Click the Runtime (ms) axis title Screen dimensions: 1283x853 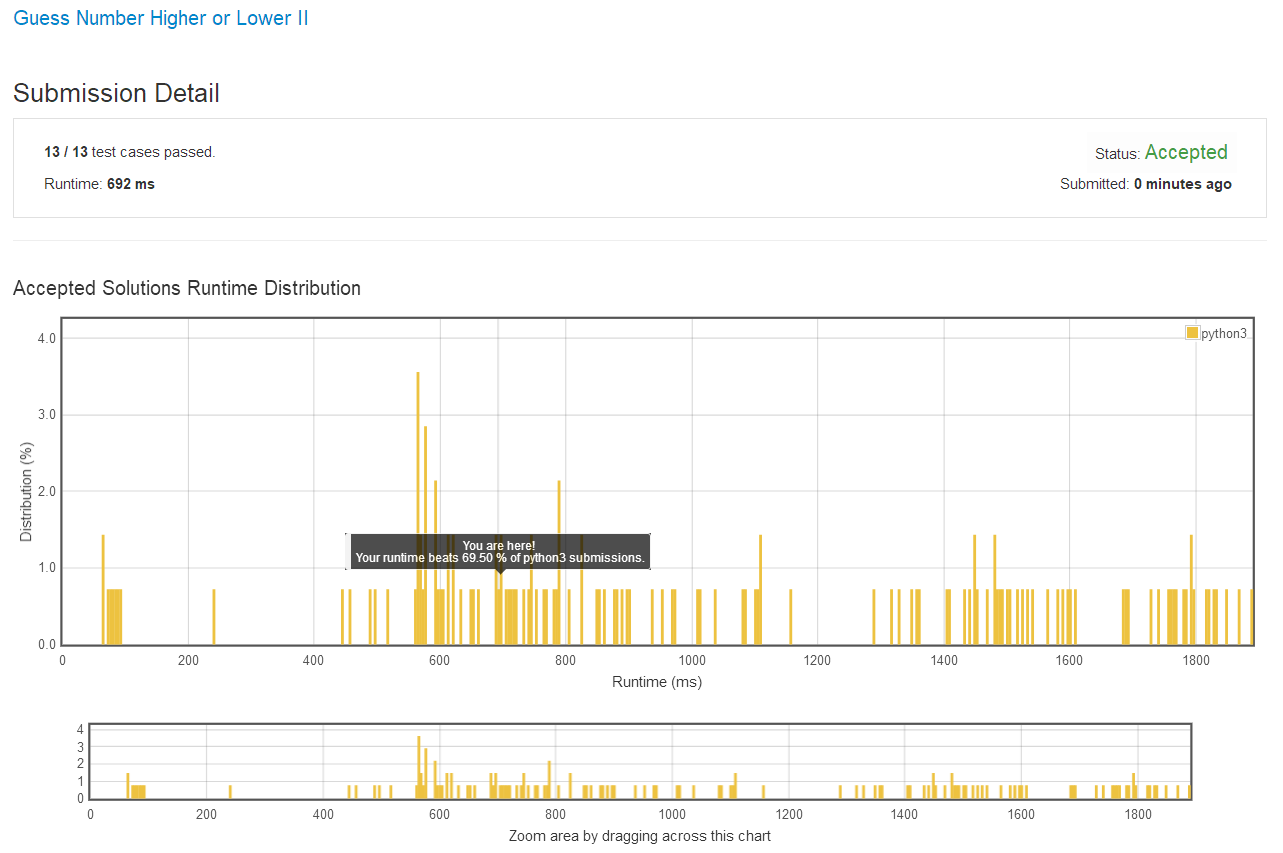point(656,682)
